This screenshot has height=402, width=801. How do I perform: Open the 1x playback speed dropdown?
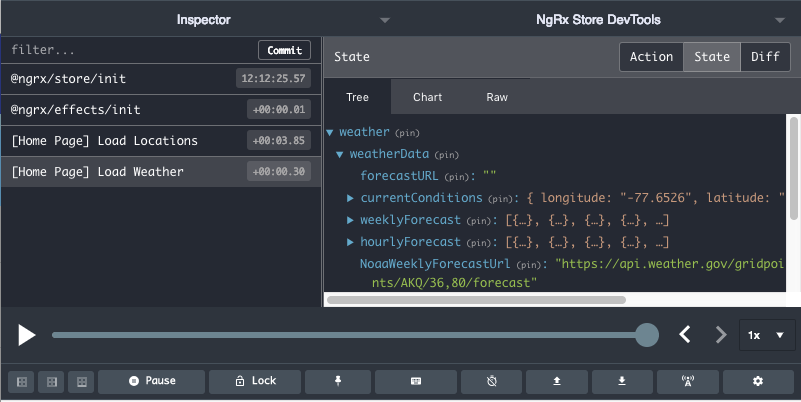tap(767, 335)
